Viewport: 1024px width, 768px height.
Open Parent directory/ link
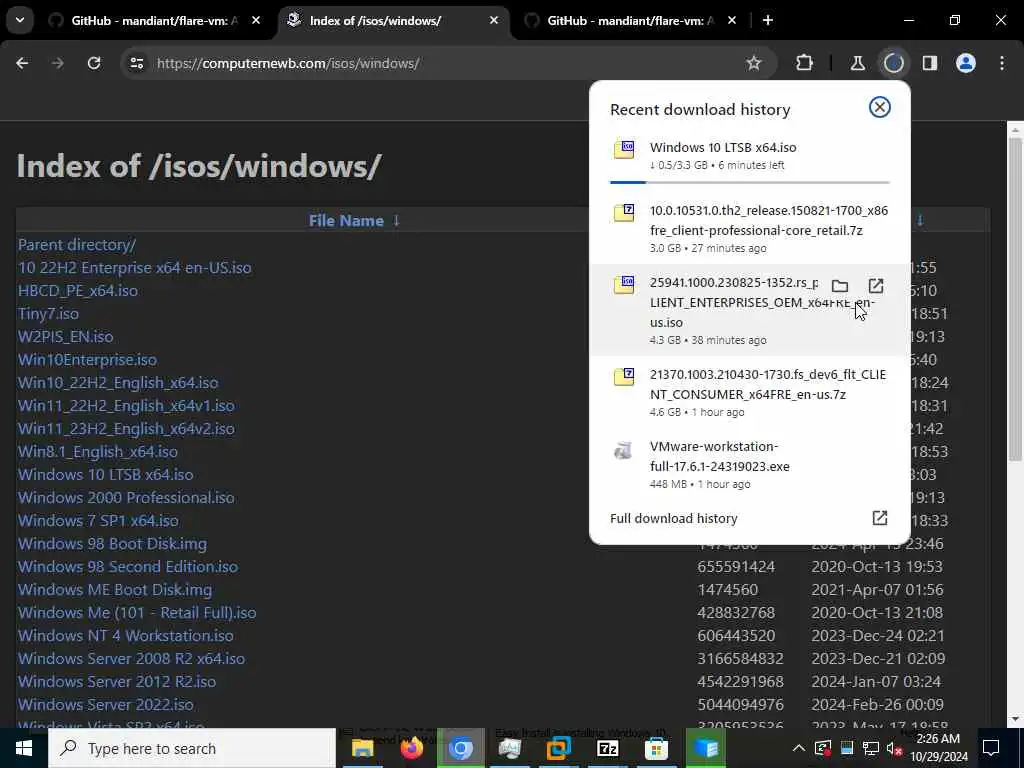[77, 245]
